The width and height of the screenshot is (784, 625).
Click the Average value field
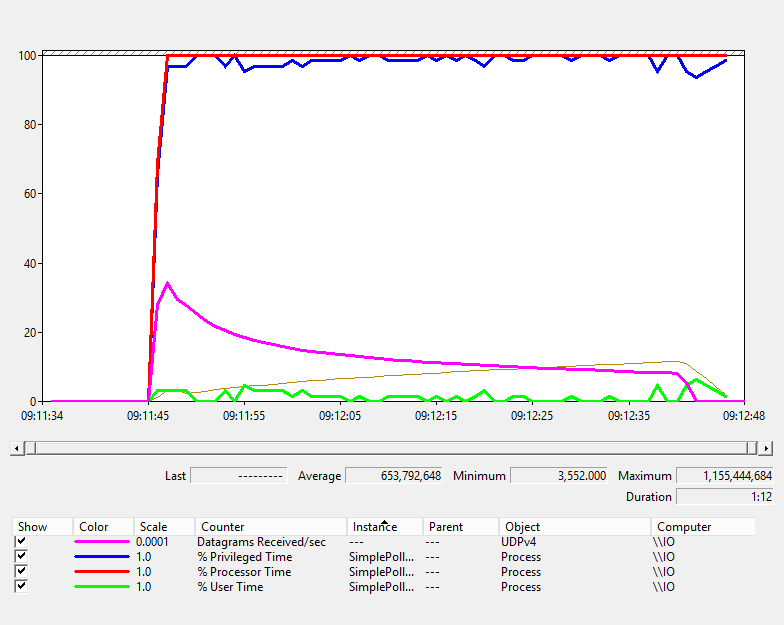pyautogui.click(x=395, y=476)
